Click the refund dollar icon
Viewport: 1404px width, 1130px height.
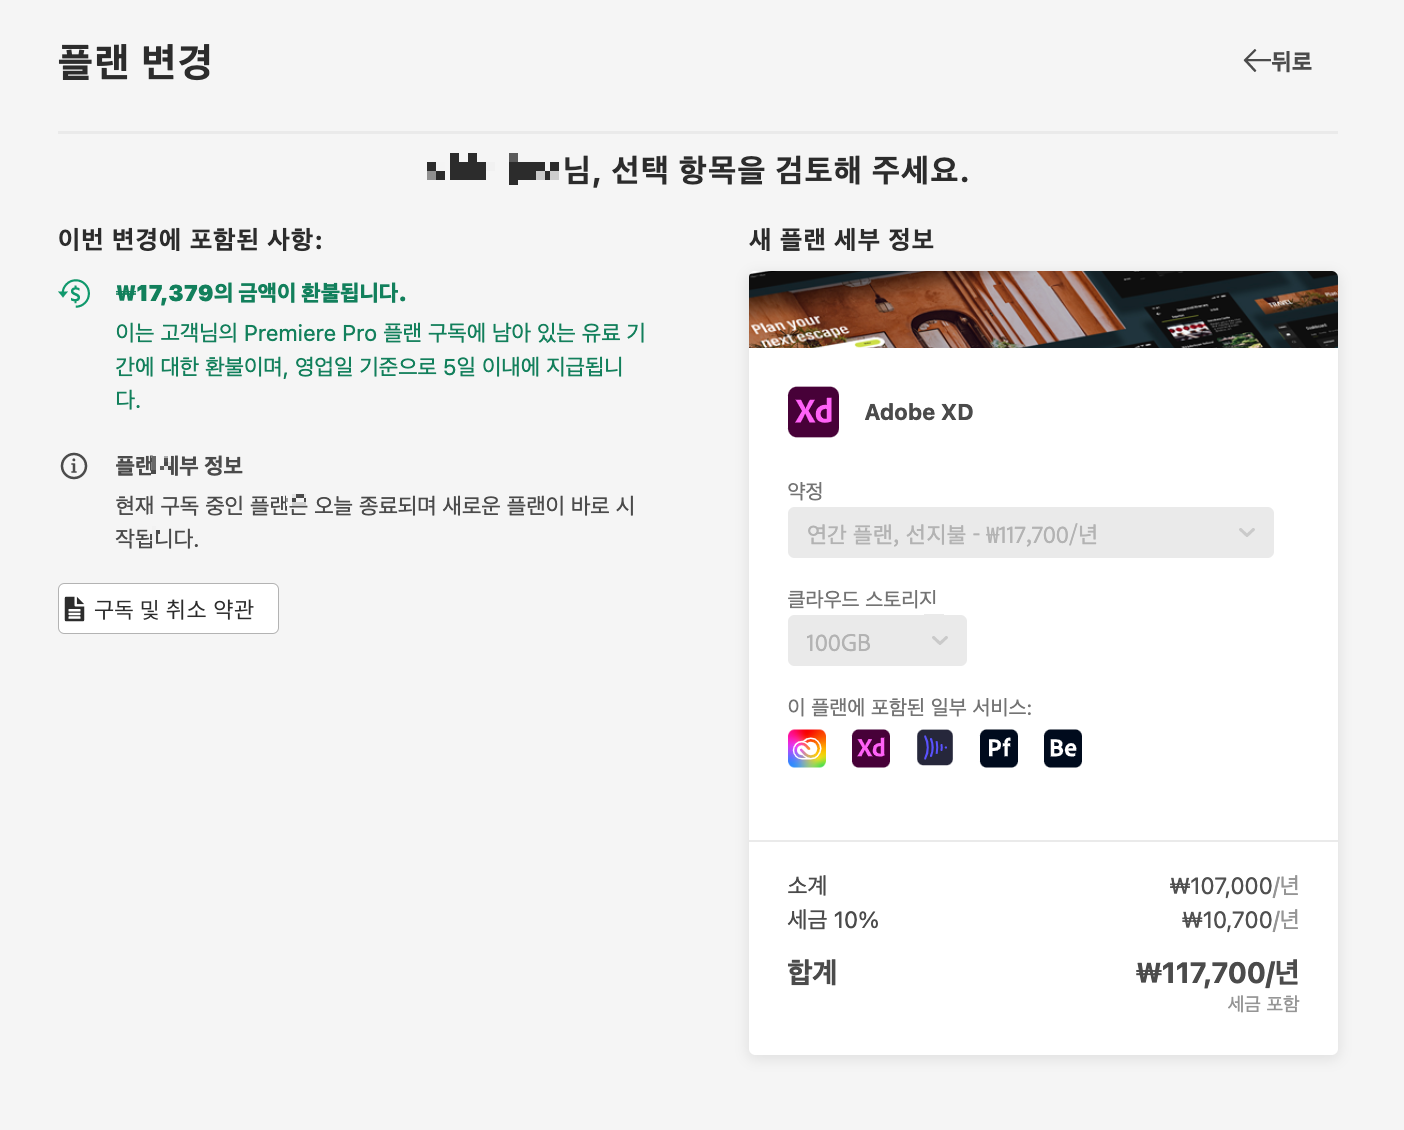pyautogui.click(x=74, y=293)
